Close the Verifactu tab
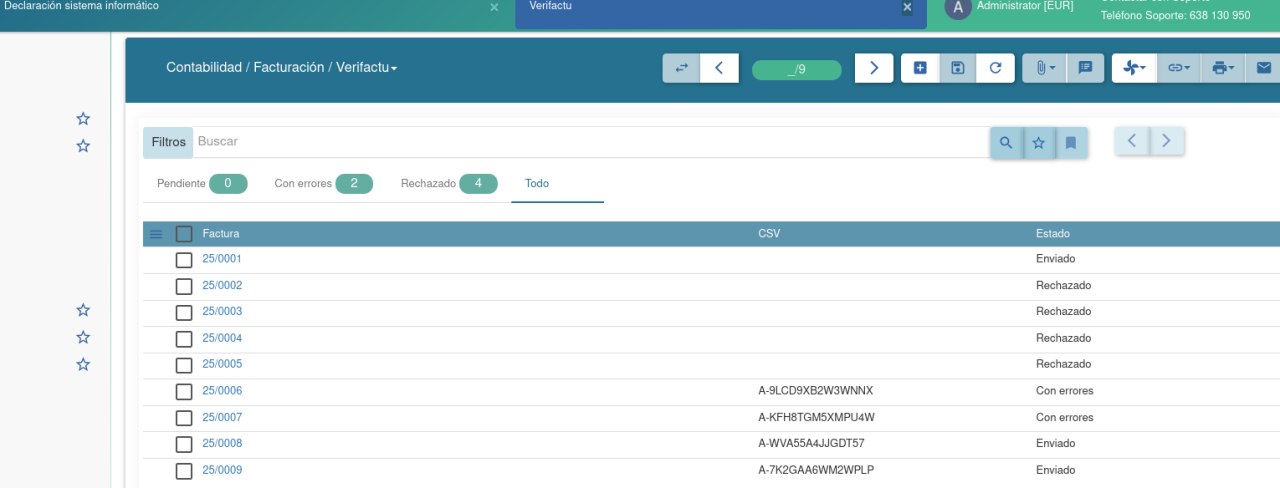Viewport: 1280px width, 488px height. point(907,7)
